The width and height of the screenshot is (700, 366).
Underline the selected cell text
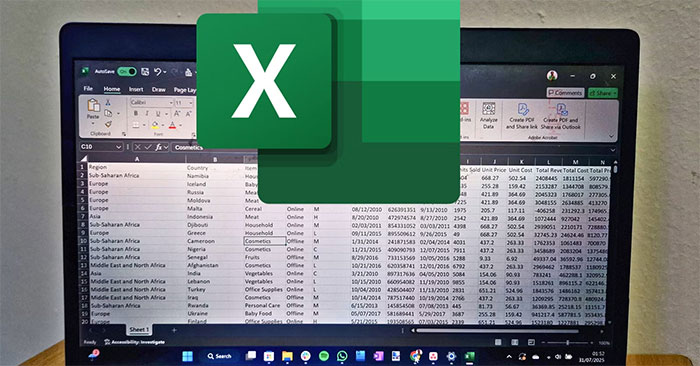(x=157, y=114)
